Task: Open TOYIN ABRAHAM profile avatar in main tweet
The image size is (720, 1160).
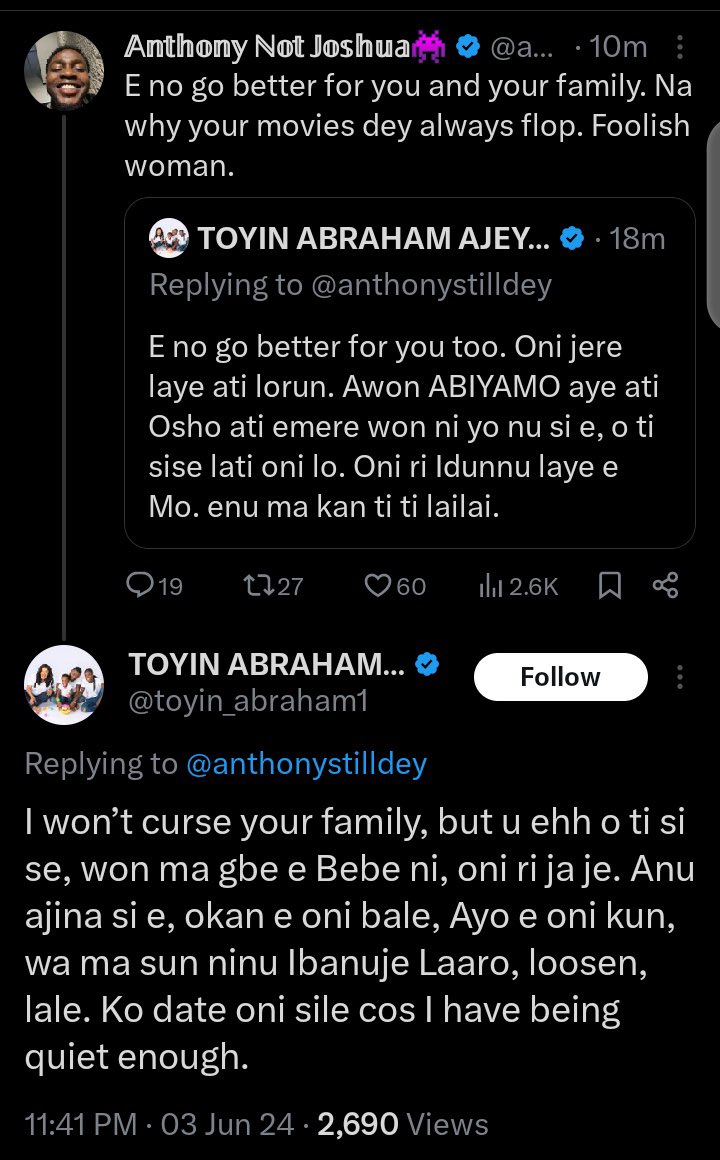Action: (64, 685)
